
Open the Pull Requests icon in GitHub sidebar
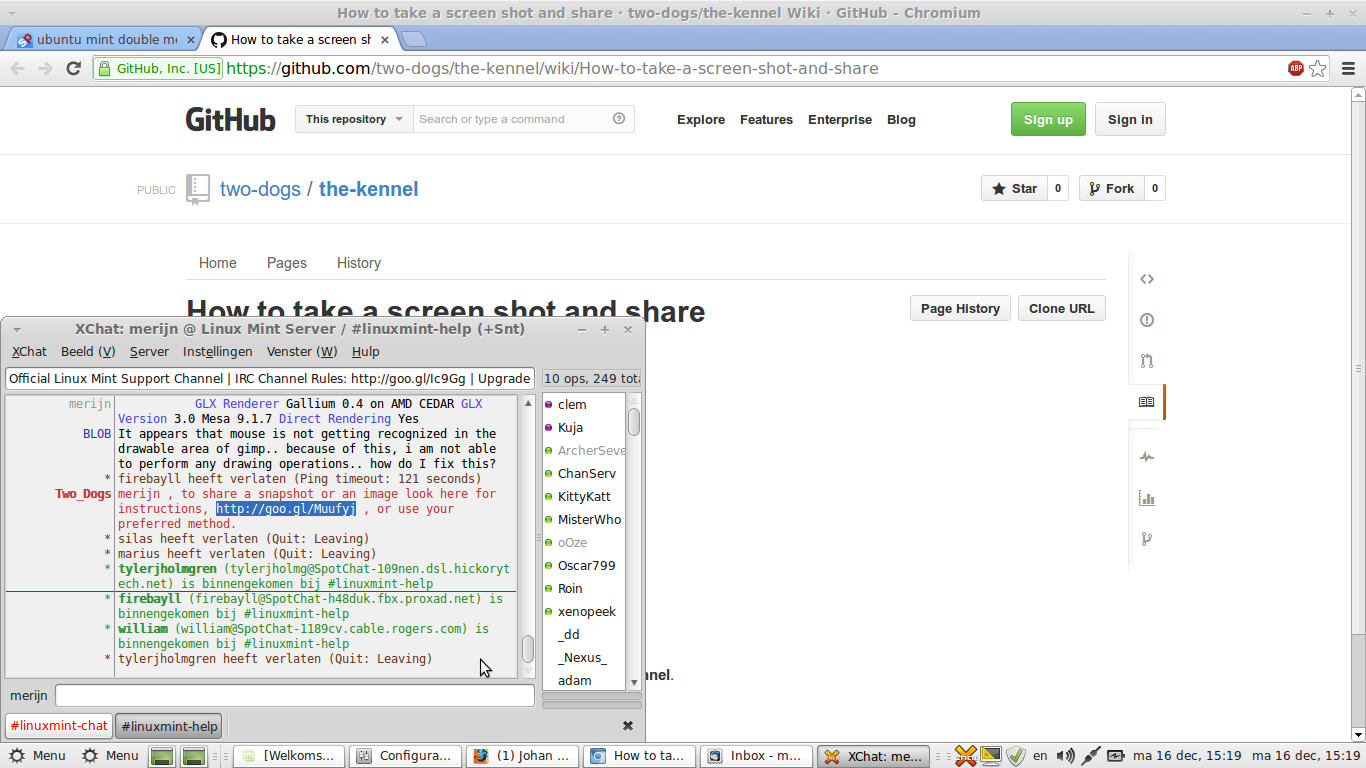1147,361
